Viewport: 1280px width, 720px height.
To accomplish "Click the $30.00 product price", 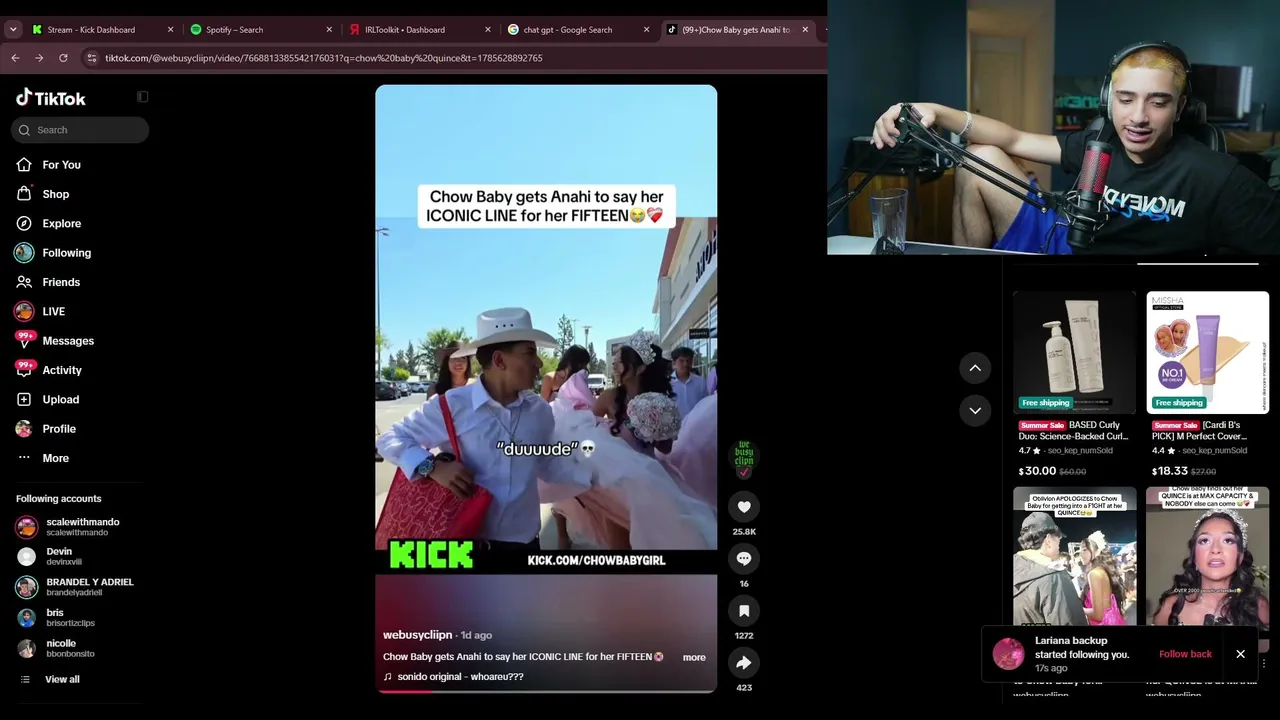I will pyautogui.click(x=1037, y=471).
